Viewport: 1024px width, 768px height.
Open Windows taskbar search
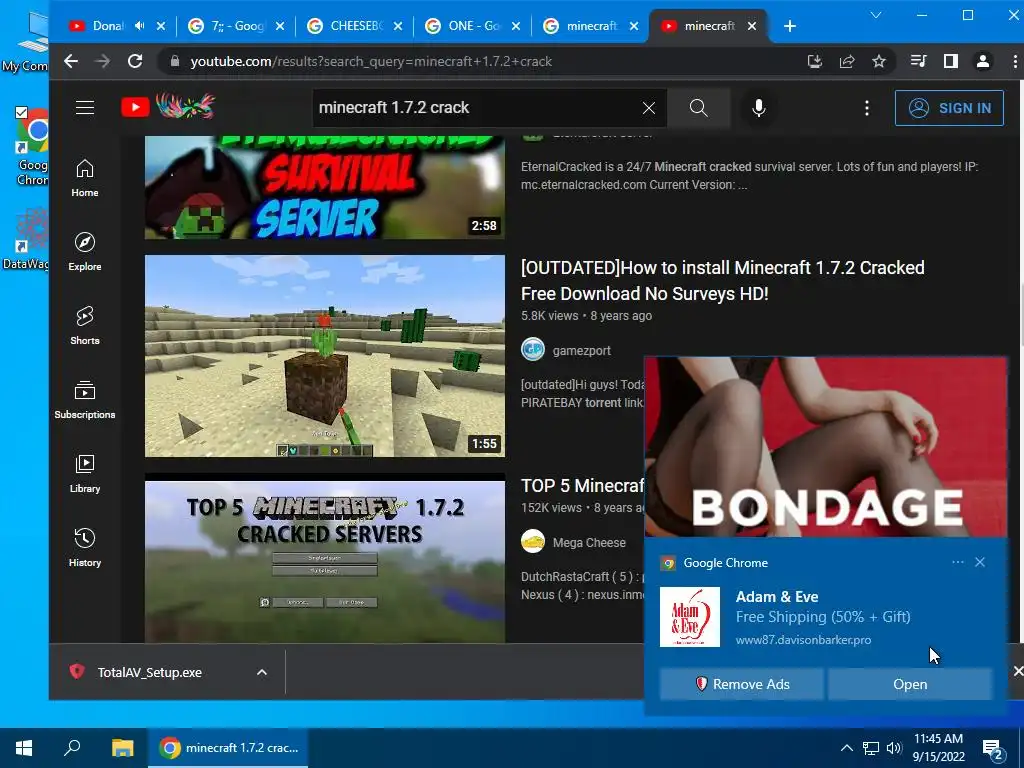click(x=72, y=748)
